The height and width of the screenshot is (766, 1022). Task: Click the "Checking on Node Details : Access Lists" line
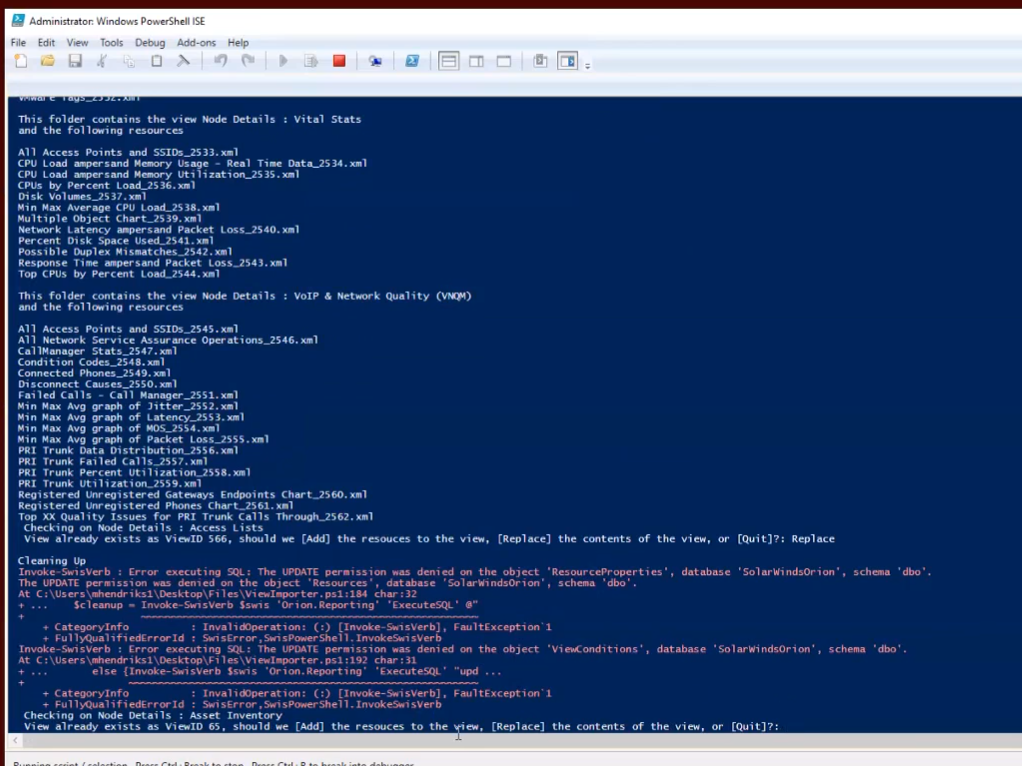pyautogui.click(x=143, y=527)
